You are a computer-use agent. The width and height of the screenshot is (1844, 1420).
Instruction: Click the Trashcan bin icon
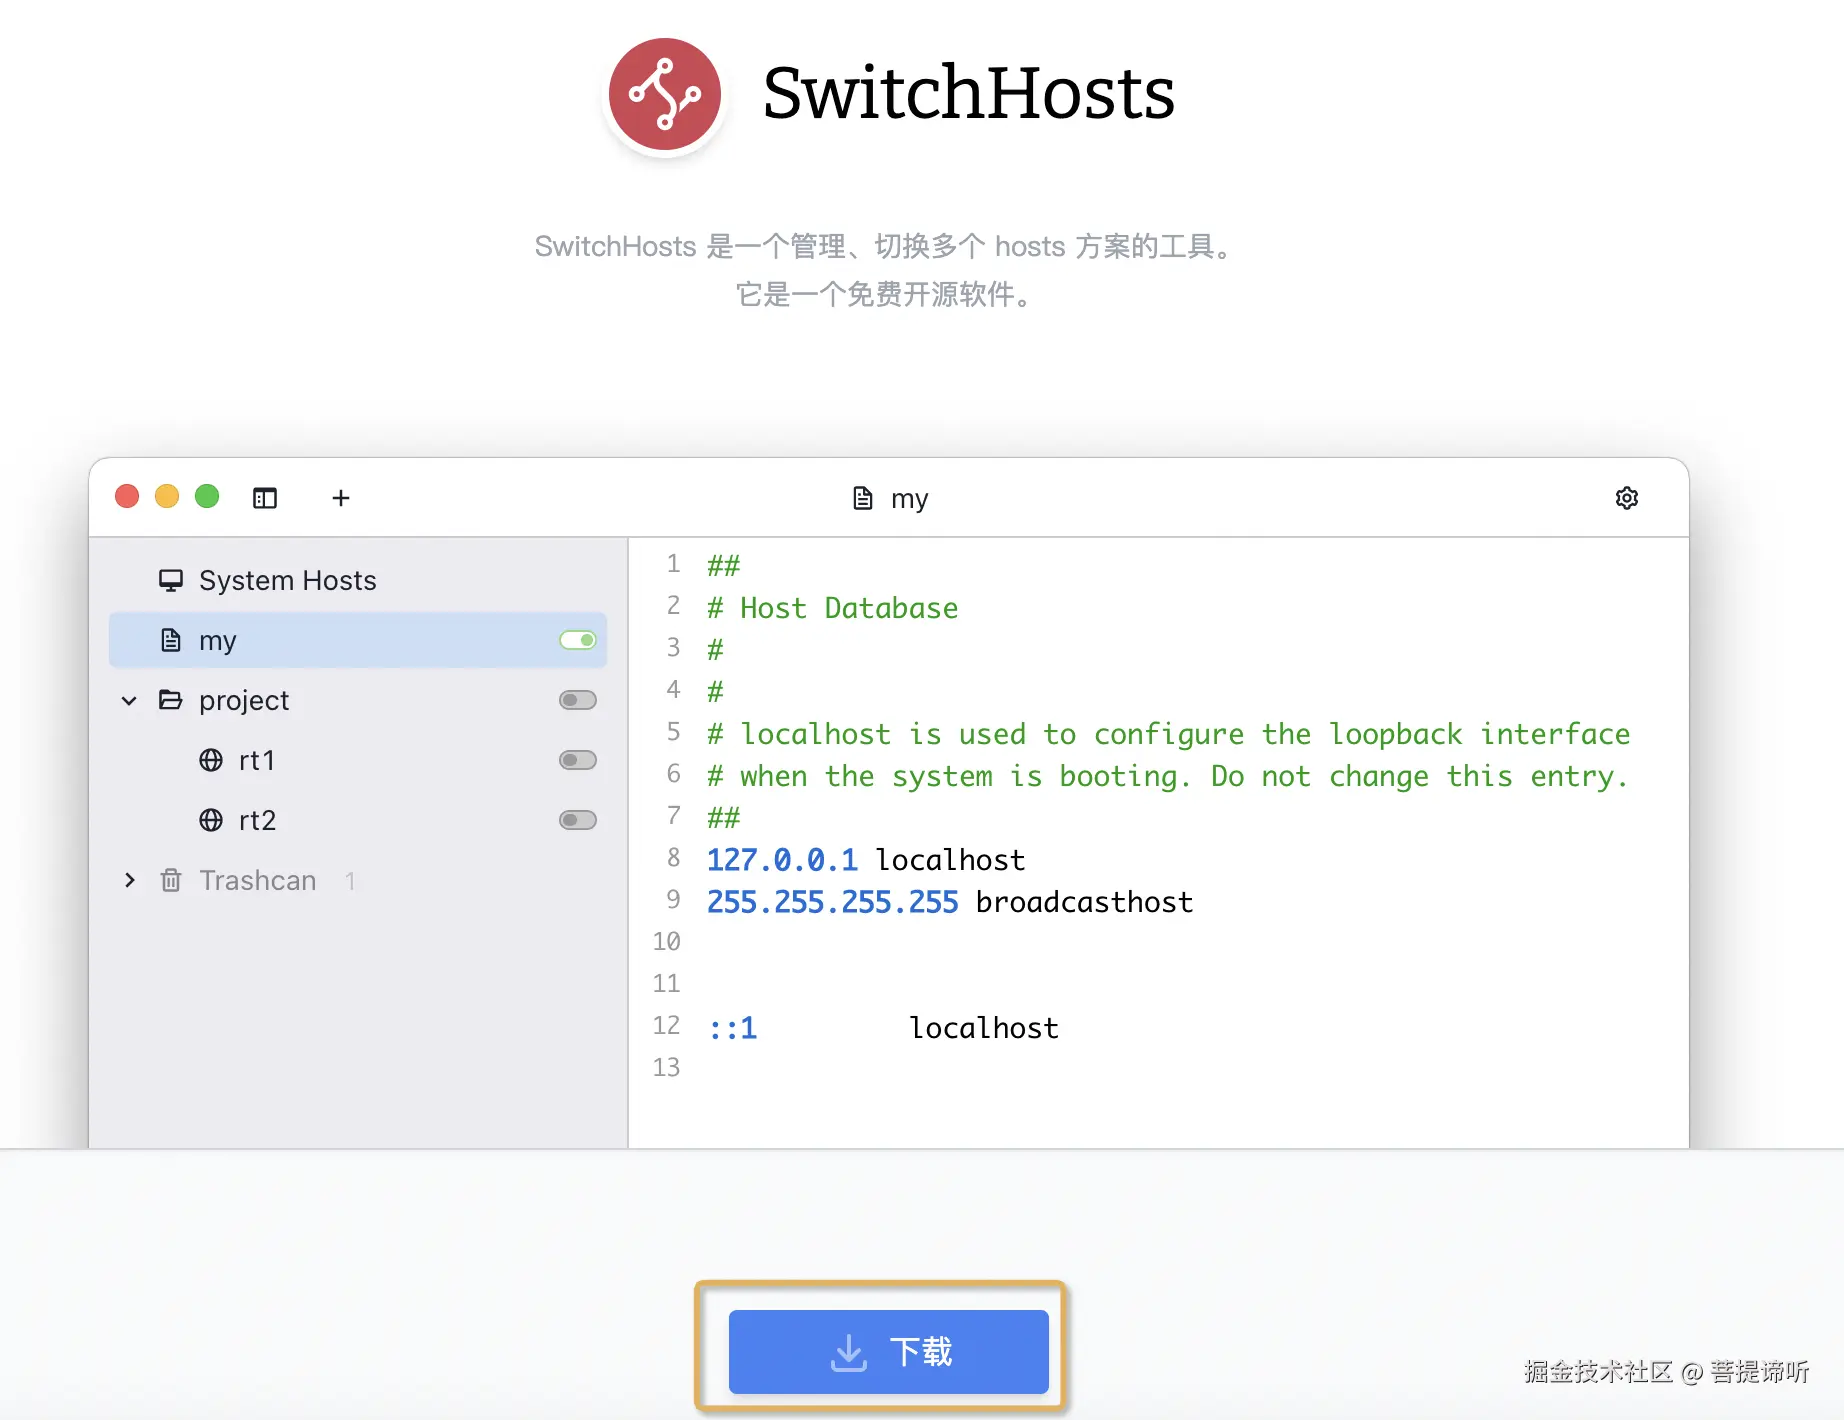click(171, 880)
